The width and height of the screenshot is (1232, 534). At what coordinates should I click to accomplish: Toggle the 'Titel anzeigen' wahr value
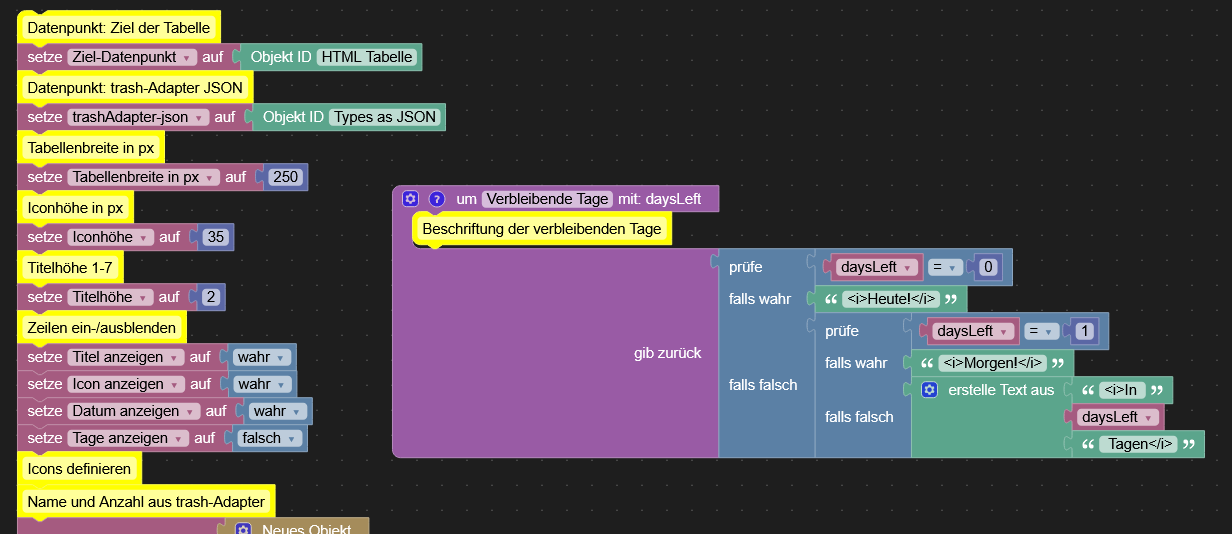(x=261, y=357)
